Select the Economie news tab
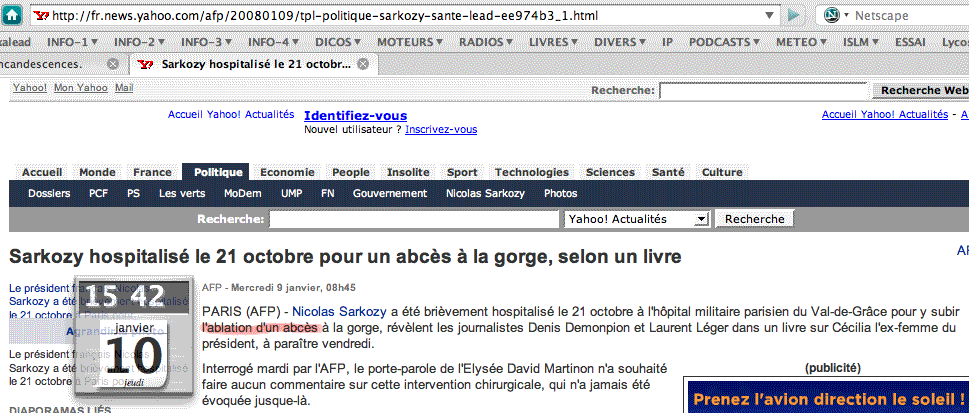969x413 pixels. (287, 172)
